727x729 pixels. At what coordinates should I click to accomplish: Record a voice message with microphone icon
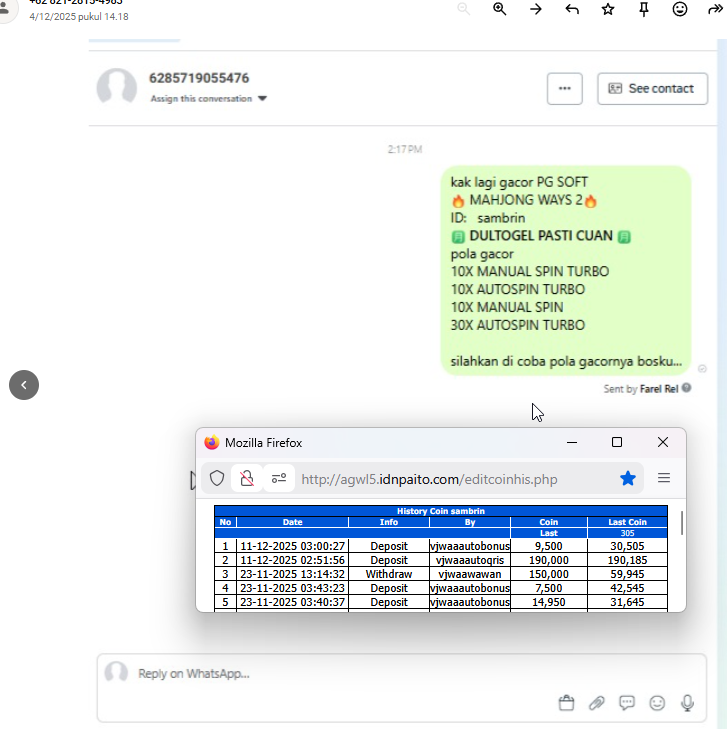pos(687,703)
